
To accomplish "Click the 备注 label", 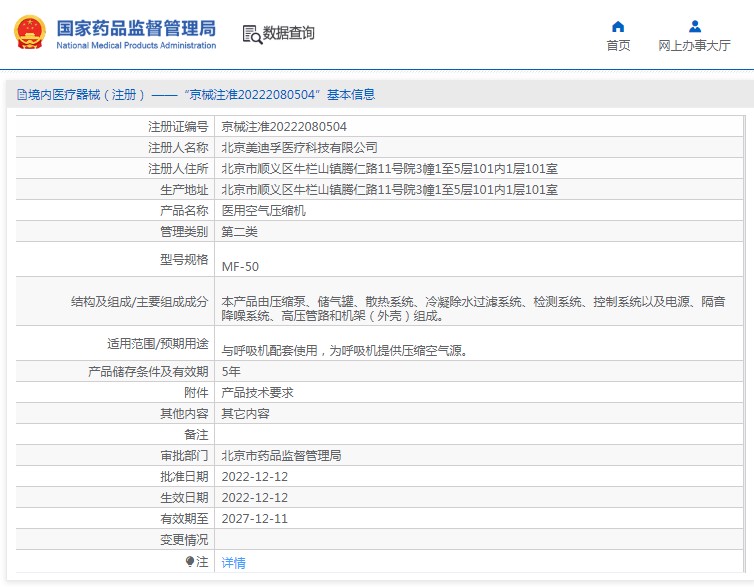I will [196, 435].
